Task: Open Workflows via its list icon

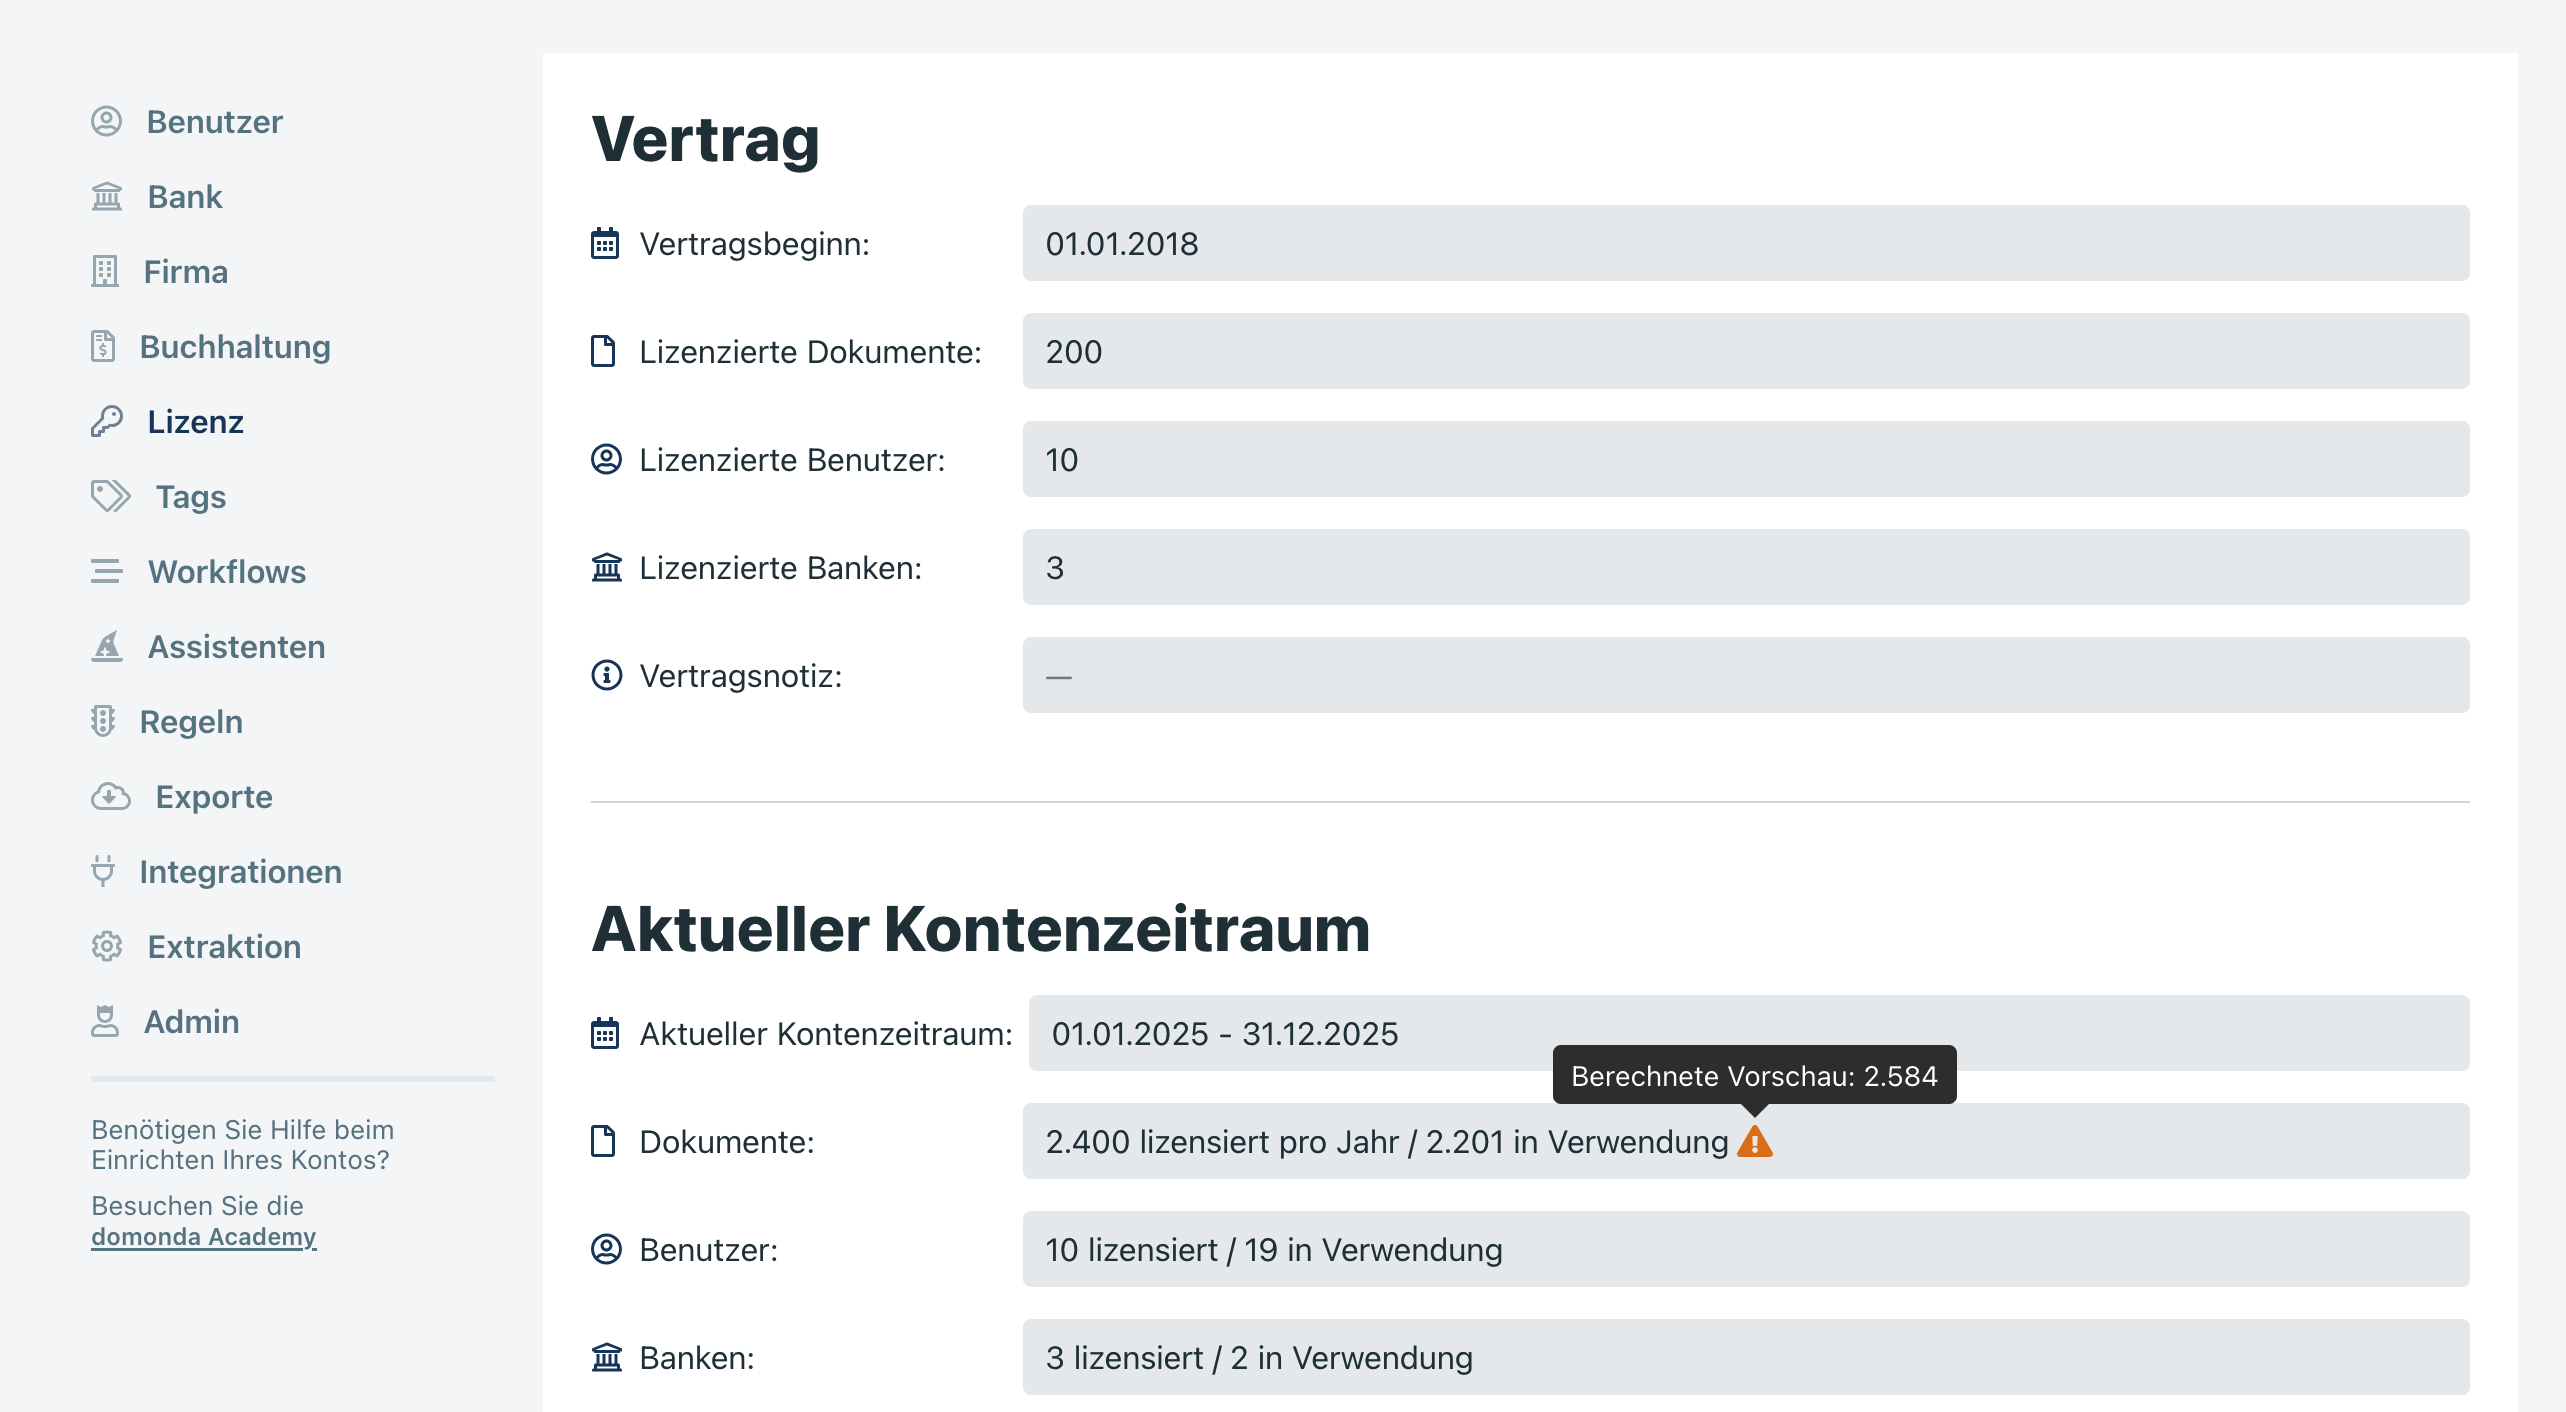Action: [107, 571]
